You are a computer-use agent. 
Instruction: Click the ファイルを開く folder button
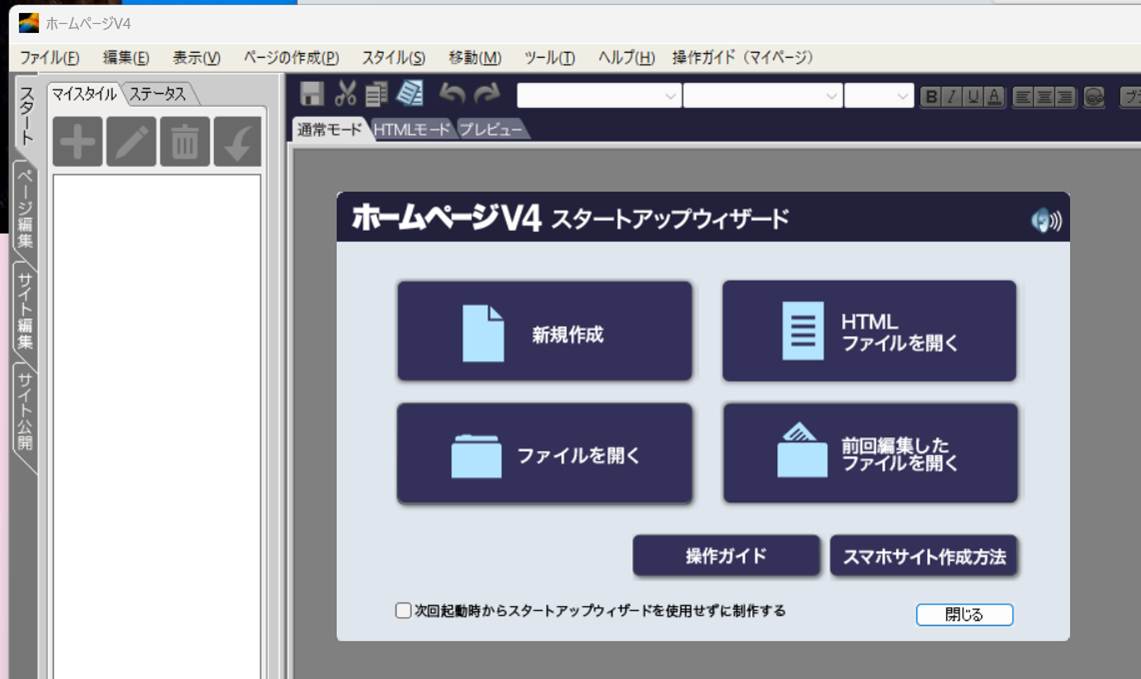pos(544,453)
